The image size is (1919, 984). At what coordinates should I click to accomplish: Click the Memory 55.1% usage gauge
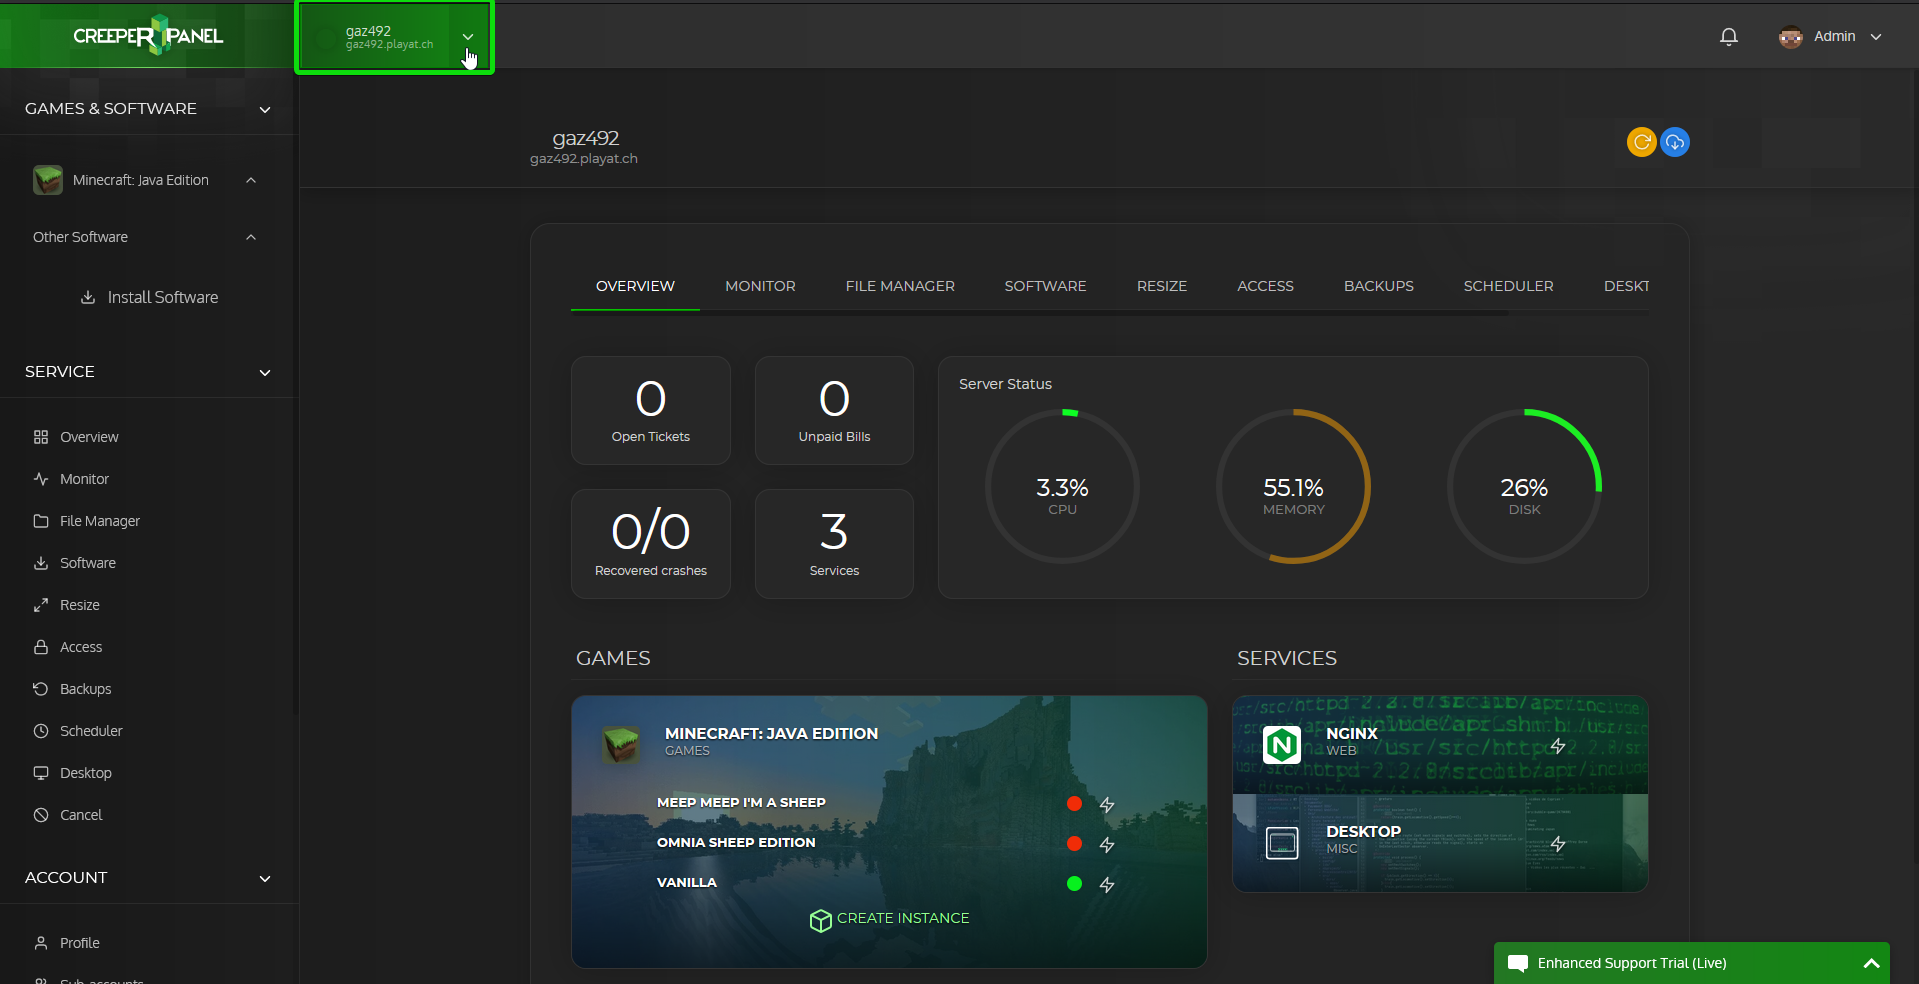click(x=1293, y=486)
